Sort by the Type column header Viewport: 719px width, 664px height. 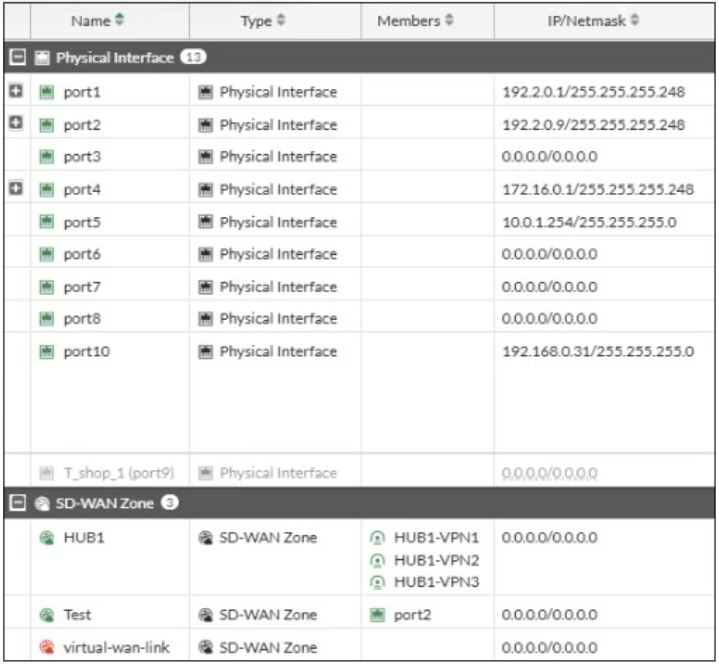(263, 20)
